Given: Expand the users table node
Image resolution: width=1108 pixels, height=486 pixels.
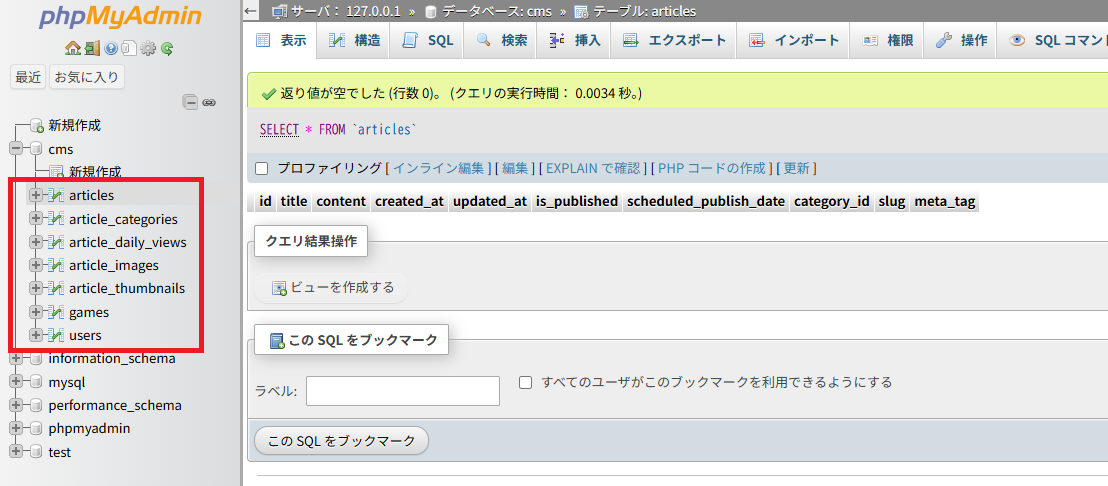Looking at the screenshot, I should click(36, 335).
